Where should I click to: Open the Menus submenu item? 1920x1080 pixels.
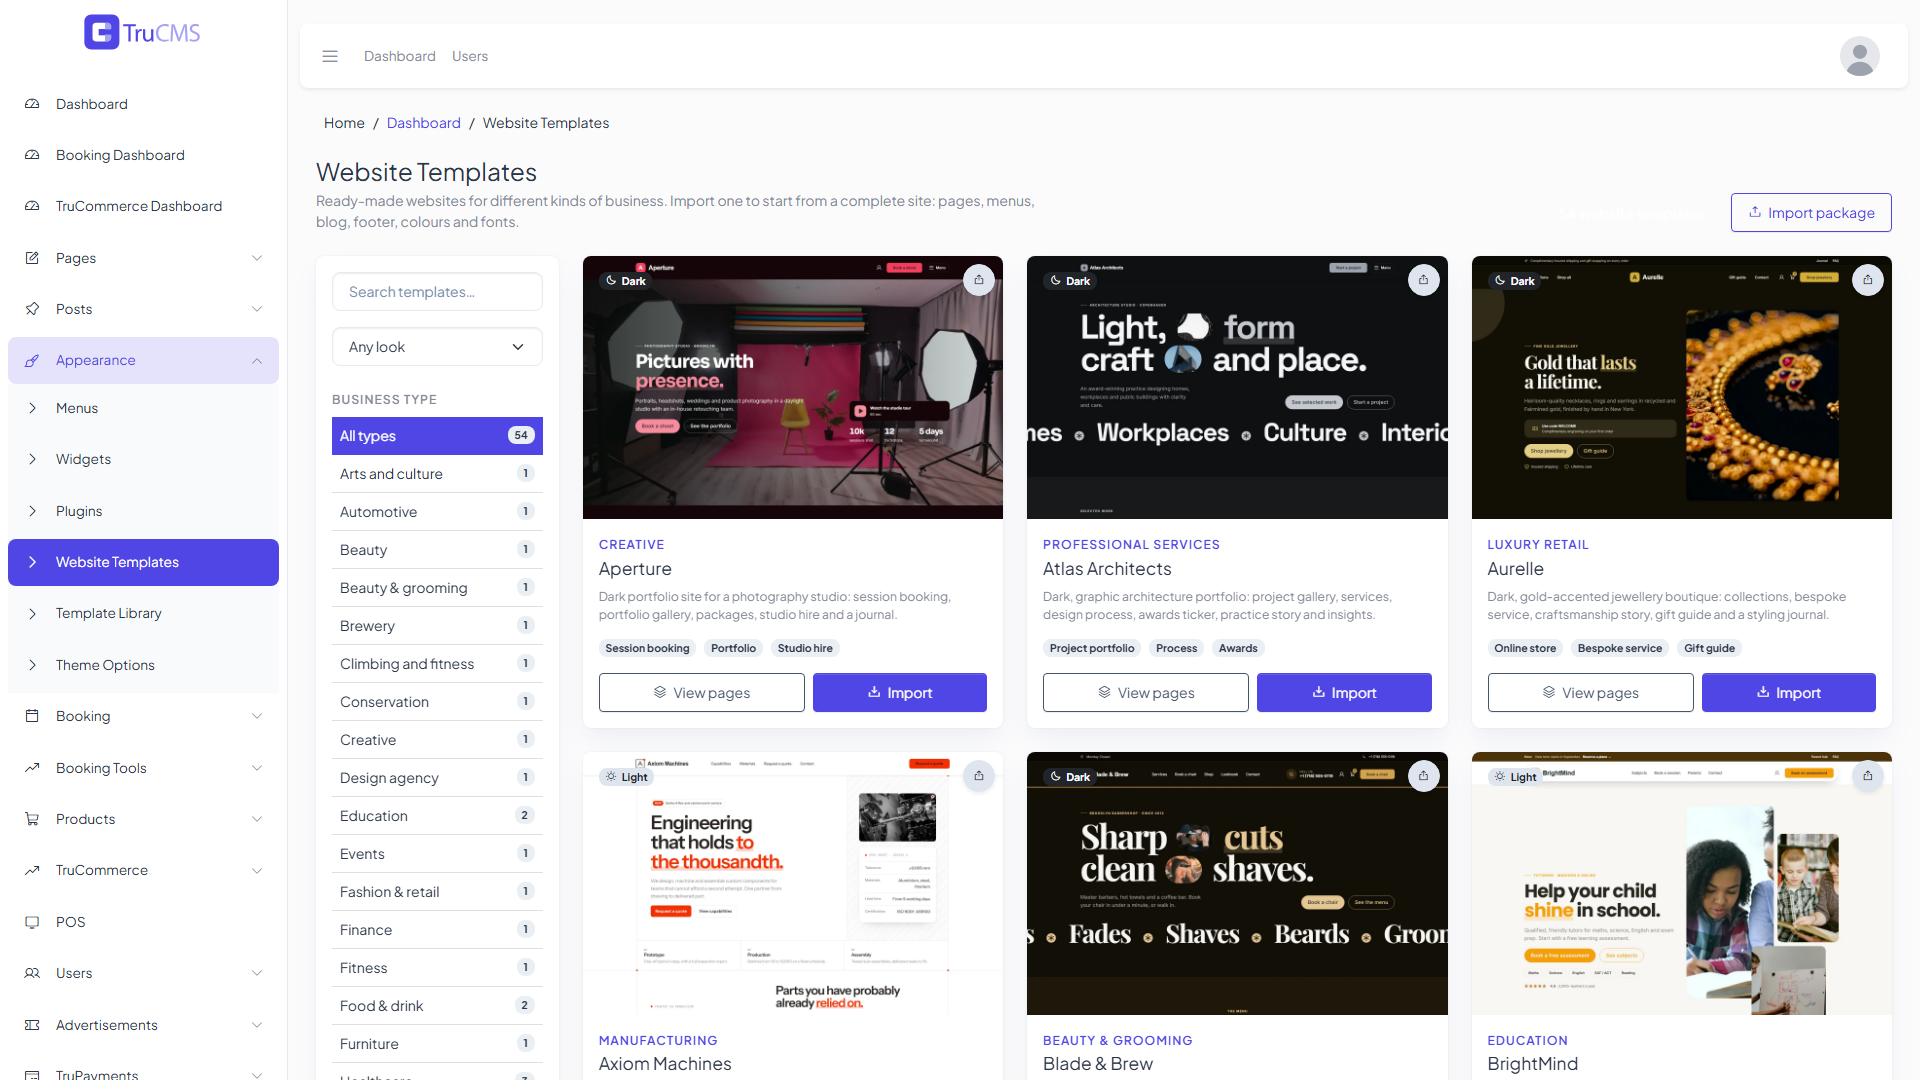tap(143, 408)
